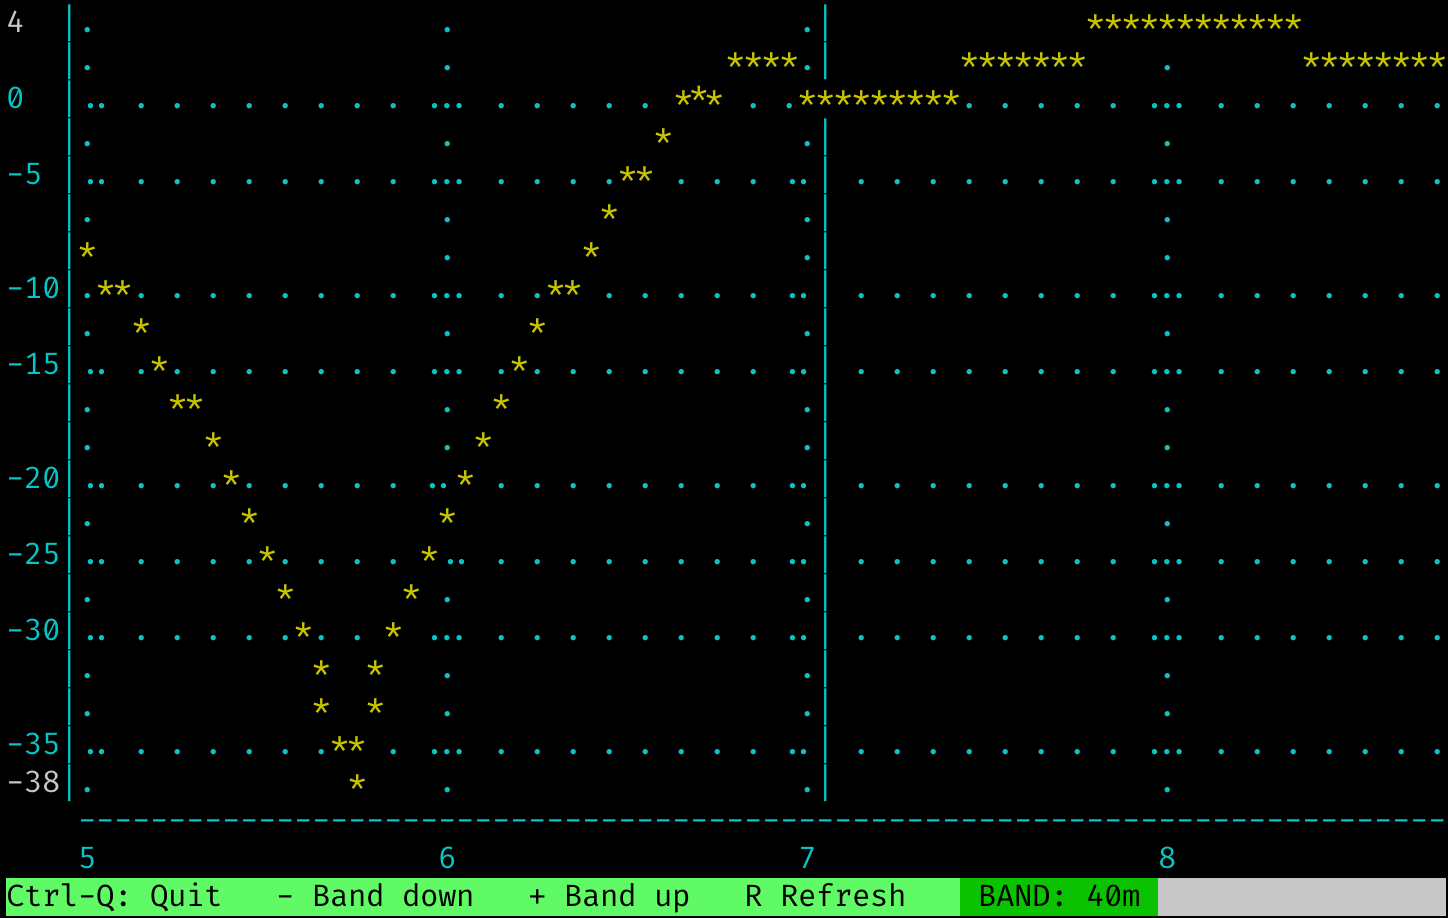Click the x-axis label 7
The height and width of the screenshot is (918, 1448).
pos(807,858)
